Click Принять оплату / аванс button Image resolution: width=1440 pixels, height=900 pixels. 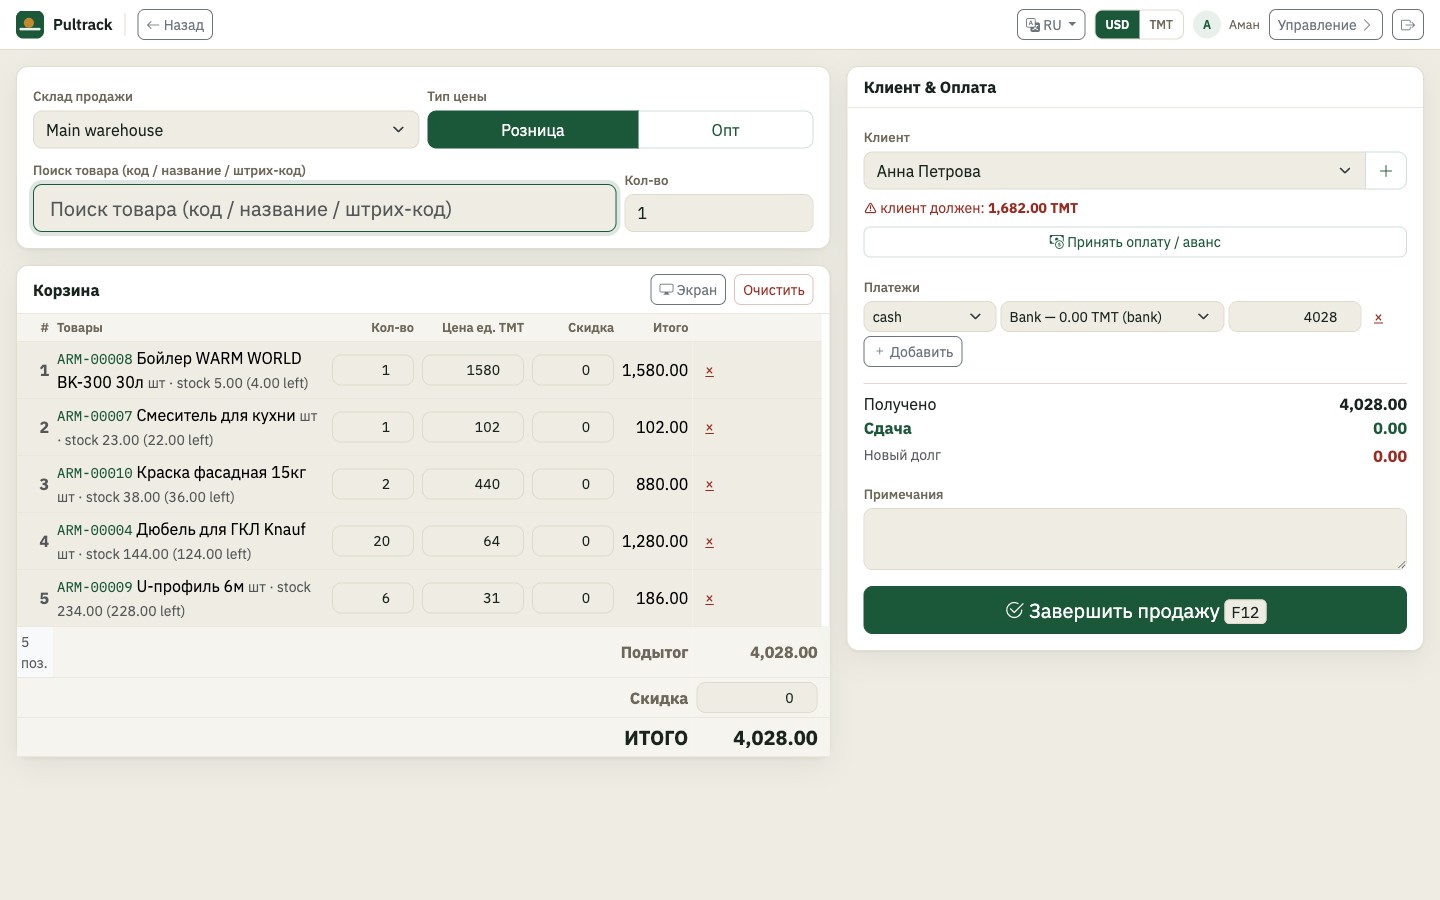[1135, 242]
